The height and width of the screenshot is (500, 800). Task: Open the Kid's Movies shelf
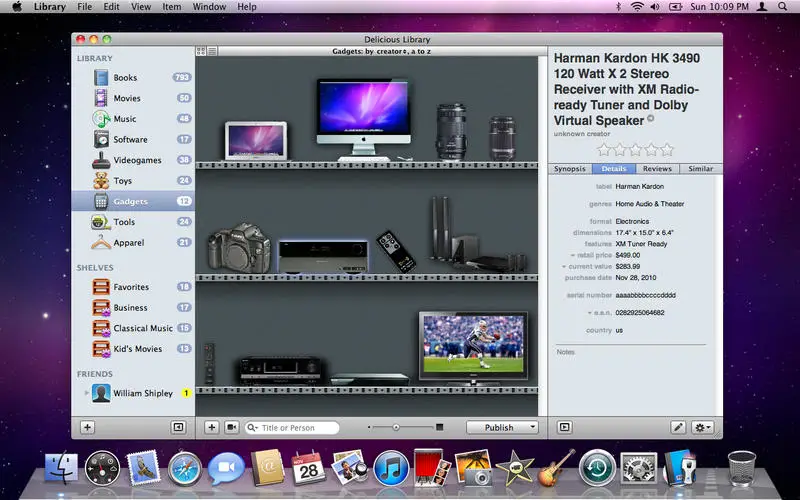[x=133, y=349]
